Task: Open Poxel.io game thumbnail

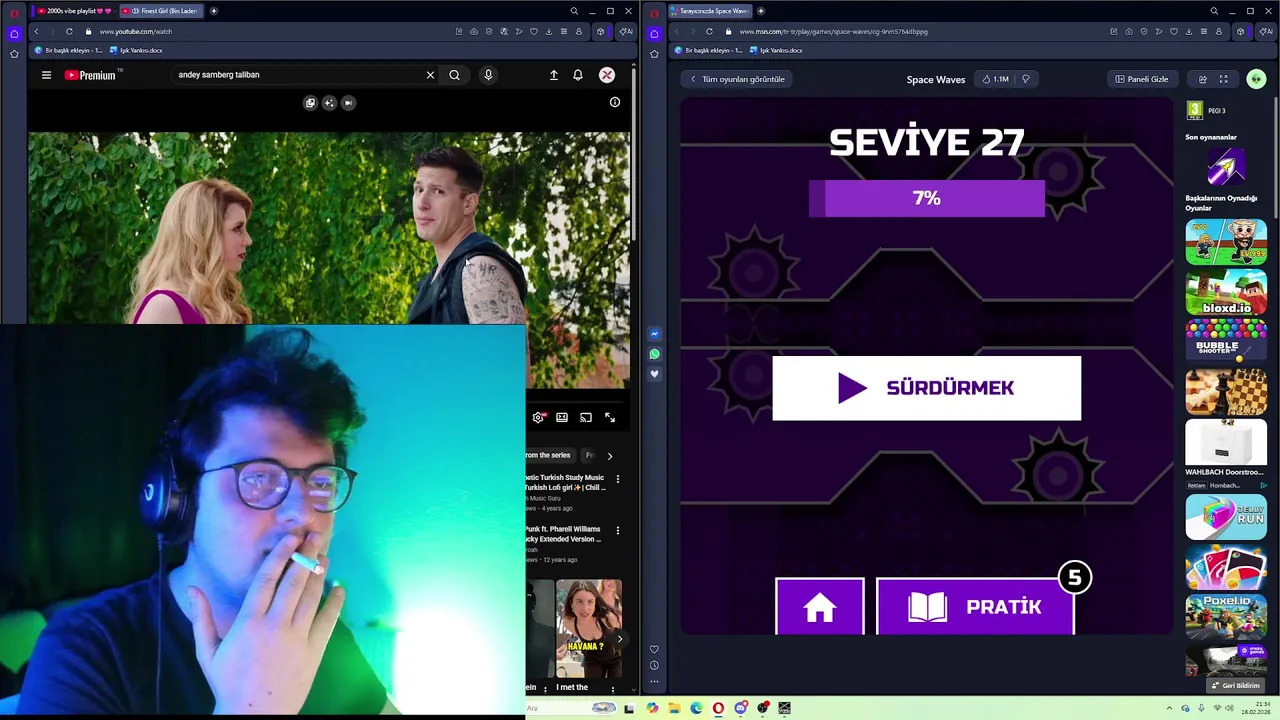Action: click(x=1226, y=616)
